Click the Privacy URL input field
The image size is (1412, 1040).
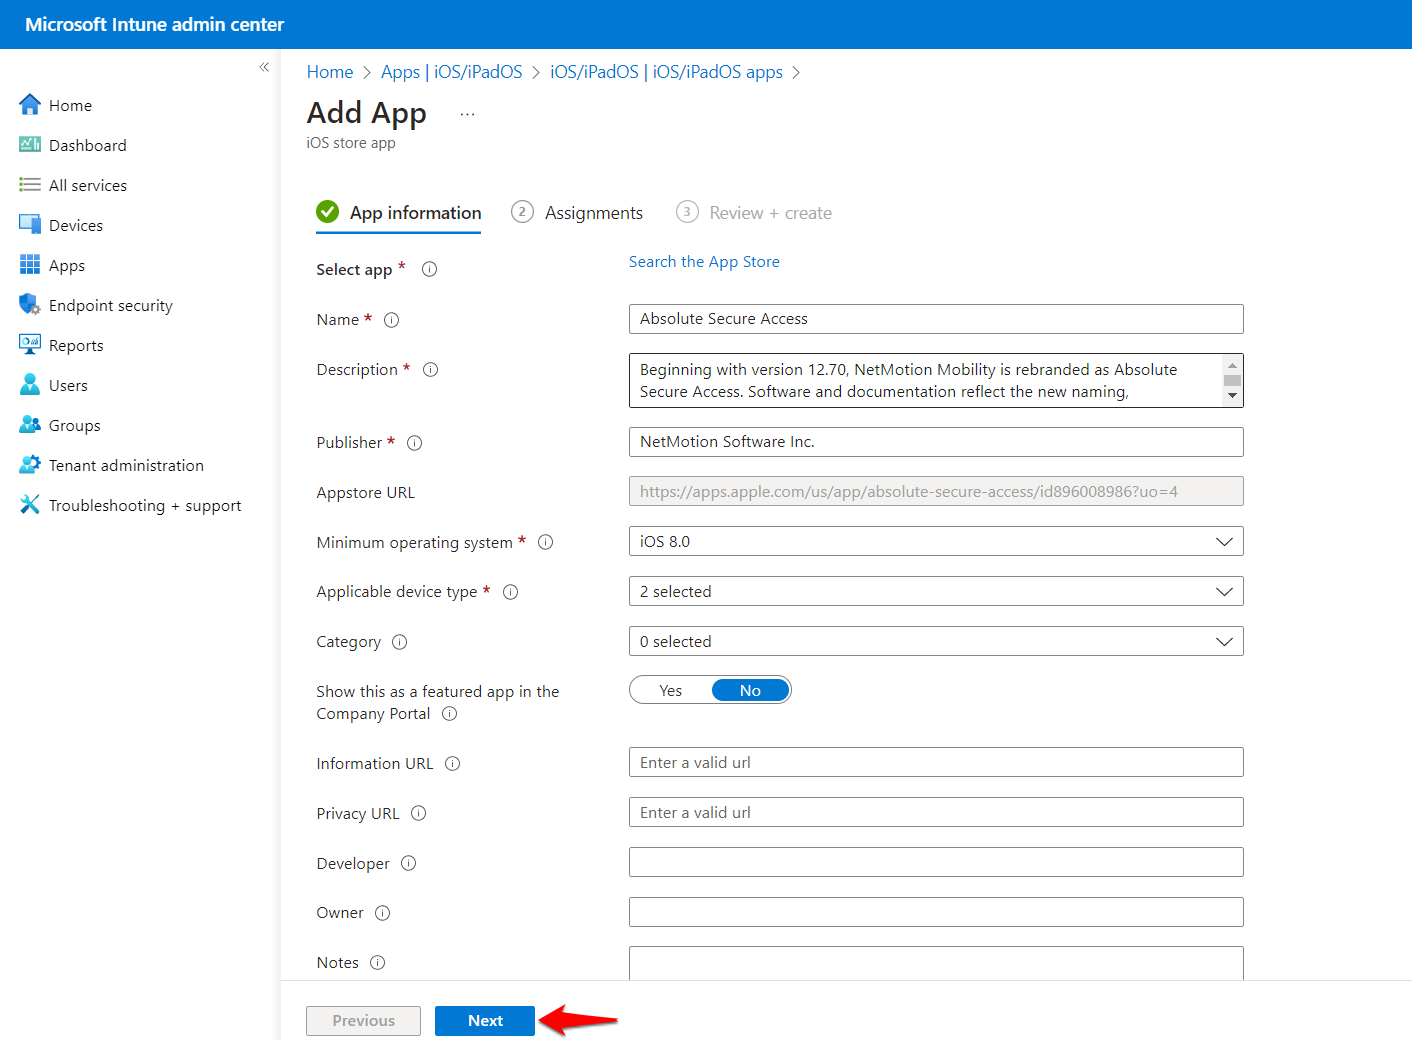pos(936,812)
